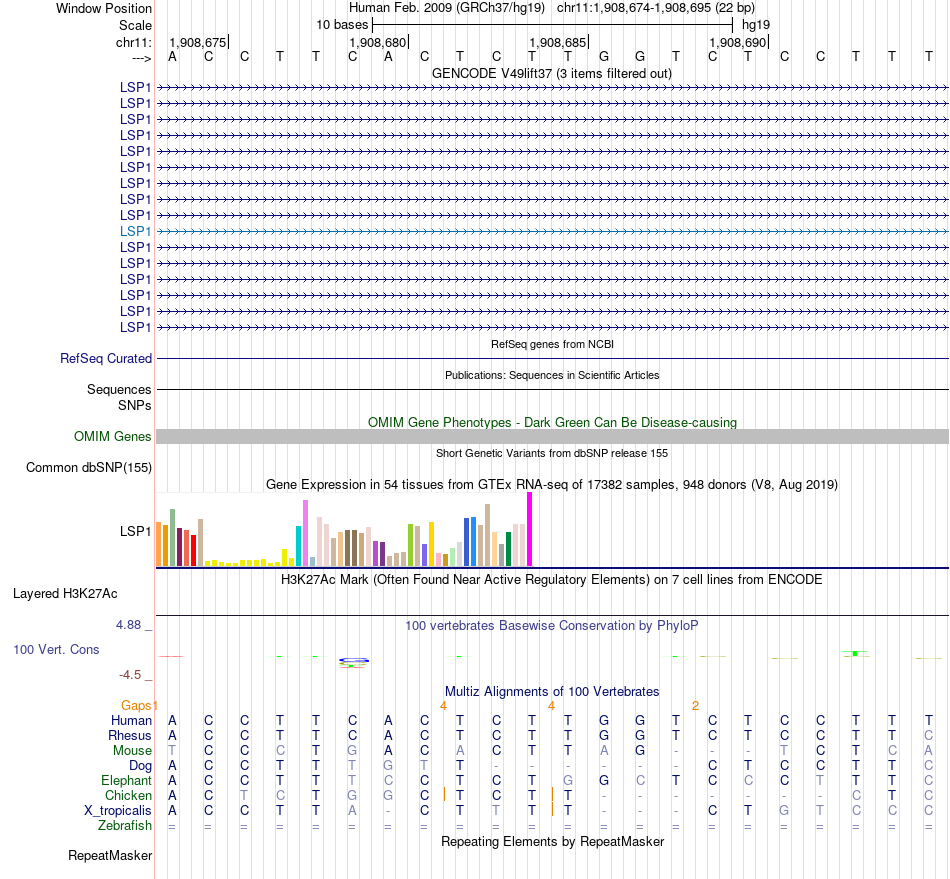Select the 'Rhesus' species row label
Viewport: 950px width, 879px height.
[130, 735]
